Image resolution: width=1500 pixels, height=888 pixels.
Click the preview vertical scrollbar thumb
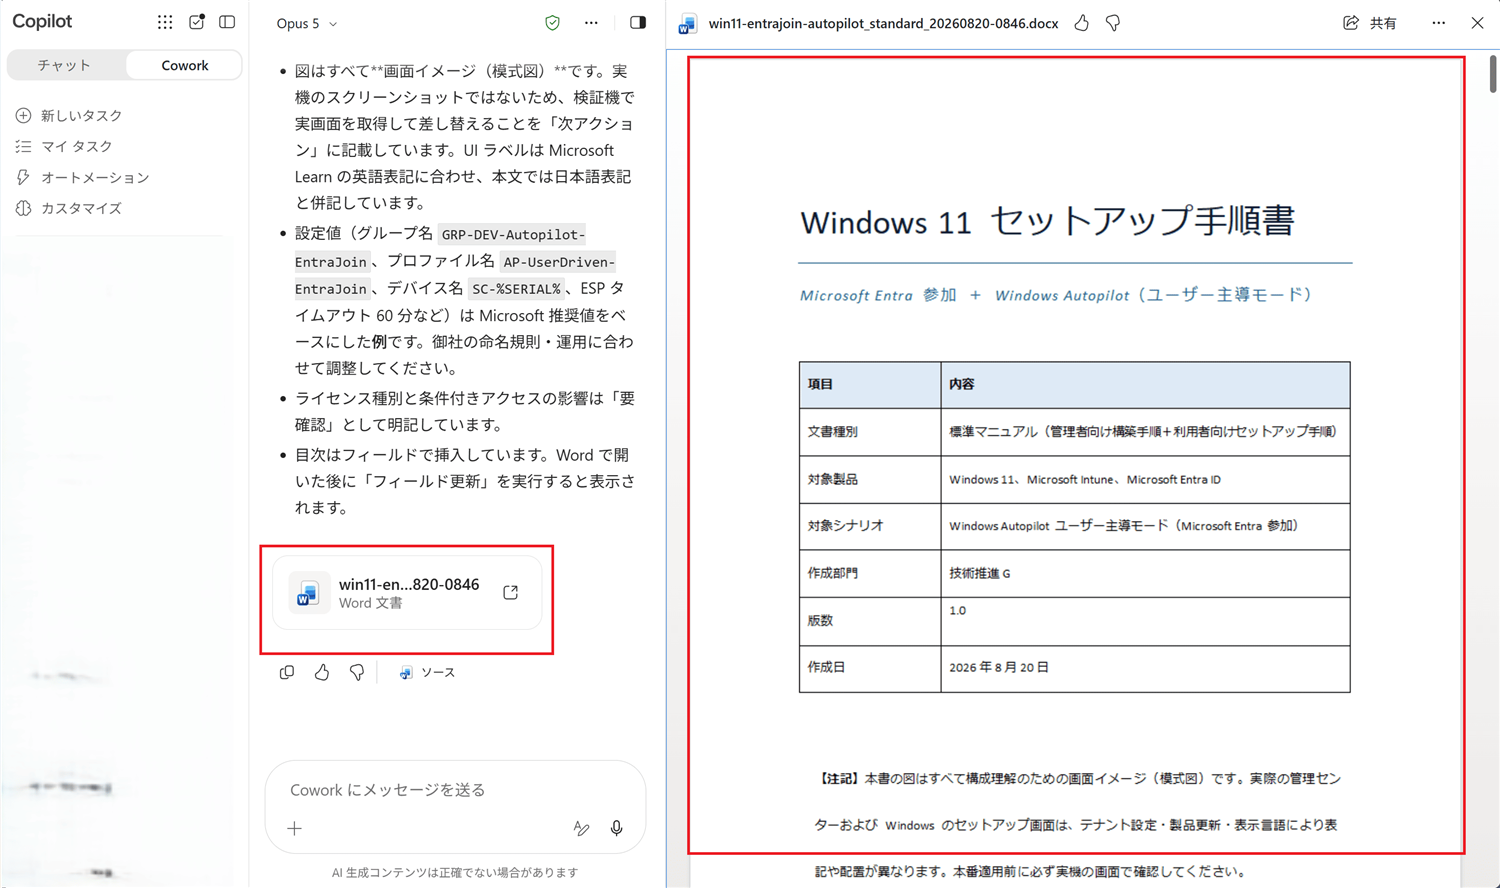1493,73
